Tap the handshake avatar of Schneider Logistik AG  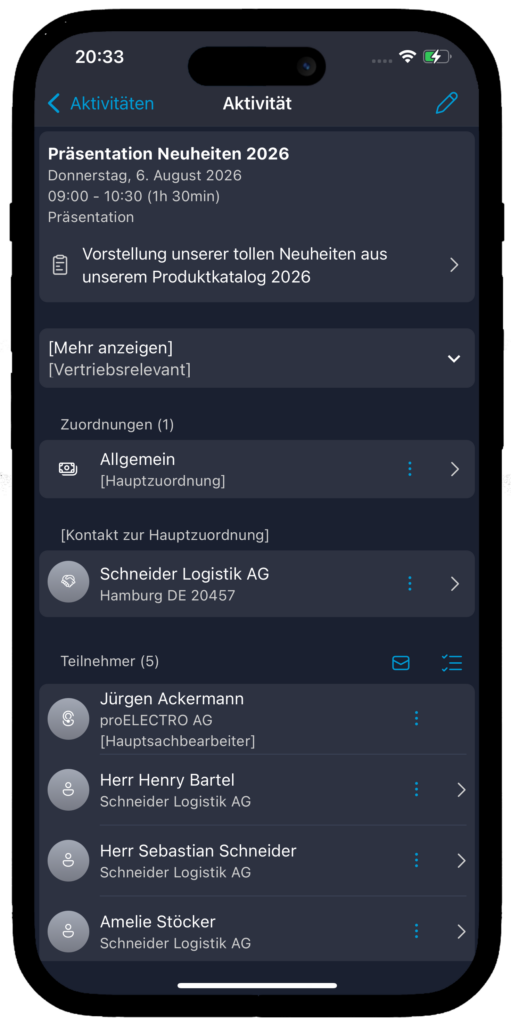(69, 582)
